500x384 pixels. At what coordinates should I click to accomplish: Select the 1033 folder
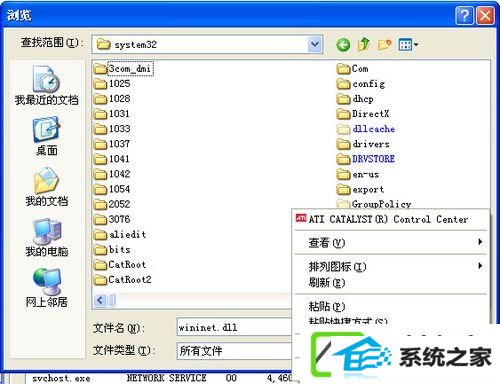[x=112, y=129]
